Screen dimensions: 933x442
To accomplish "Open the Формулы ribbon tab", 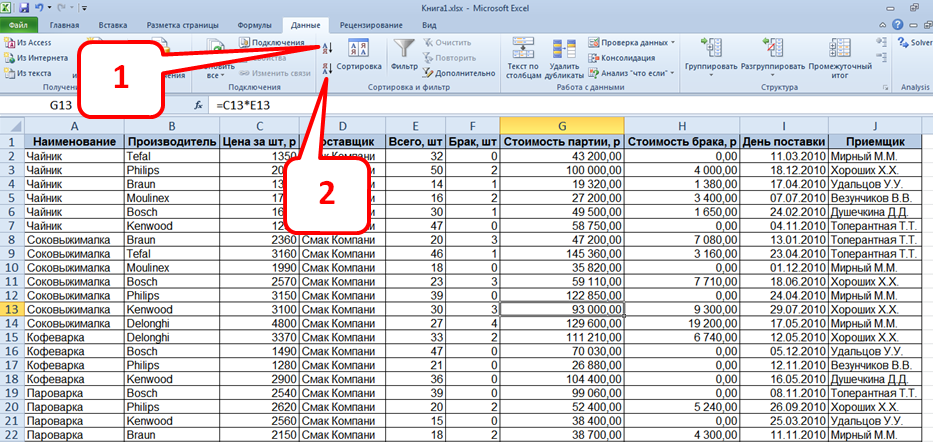I will tap(254, 24).
